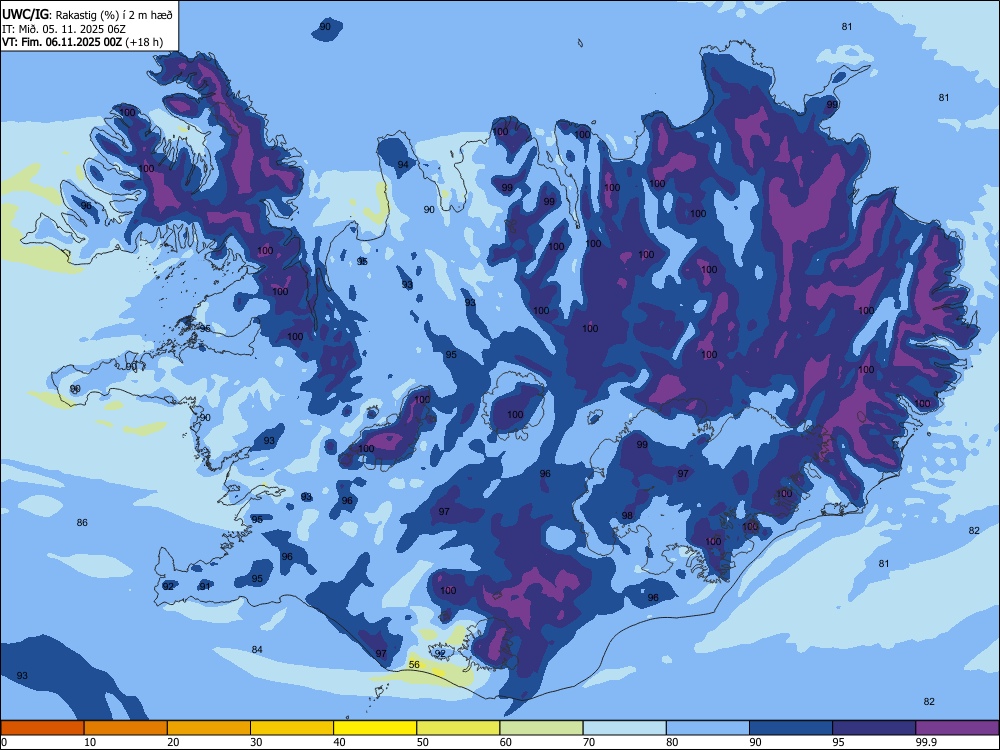Image resolution: width=1000 pixels, height=750 pixels.
Task: Click the 91 value on Reykjanes peninsula
Action: (205, 586)
